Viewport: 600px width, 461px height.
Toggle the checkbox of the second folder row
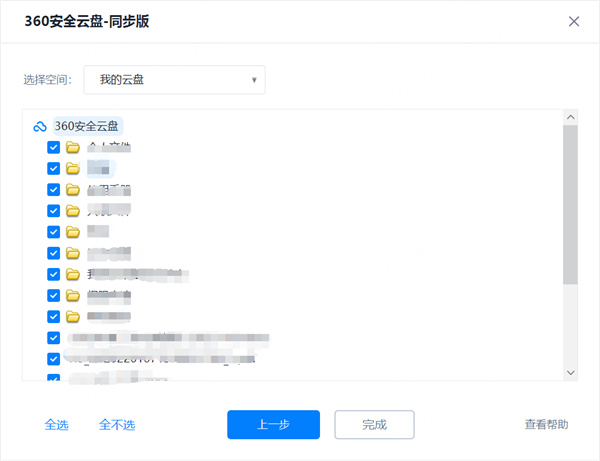(x=54, y=168)
